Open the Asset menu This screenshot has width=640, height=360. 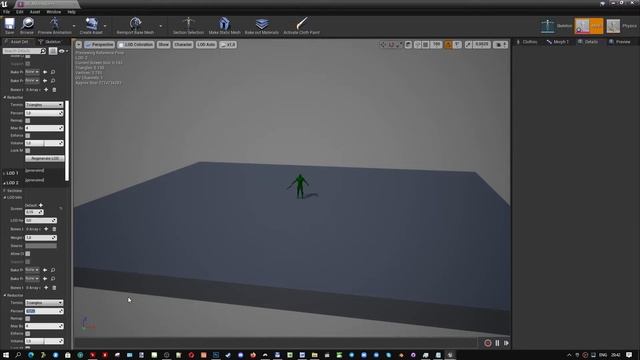pyautogui.click(x=35, y=12)
